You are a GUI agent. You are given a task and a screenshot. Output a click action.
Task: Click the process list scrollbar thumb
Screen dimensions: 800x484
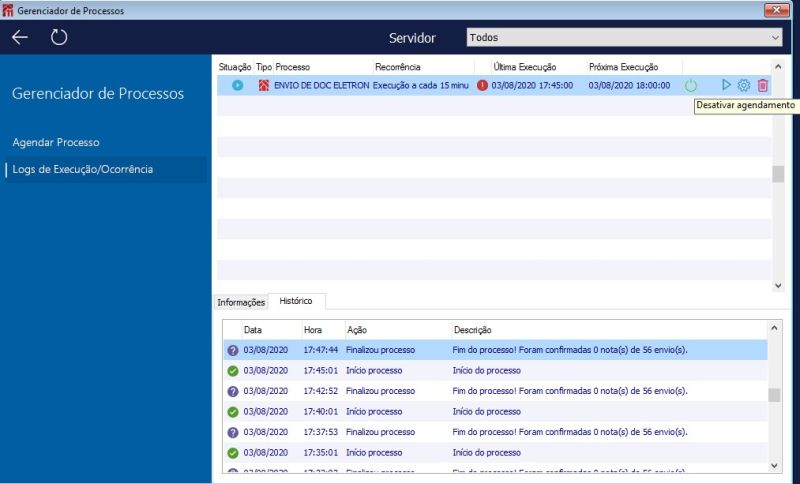coord(778,174)
